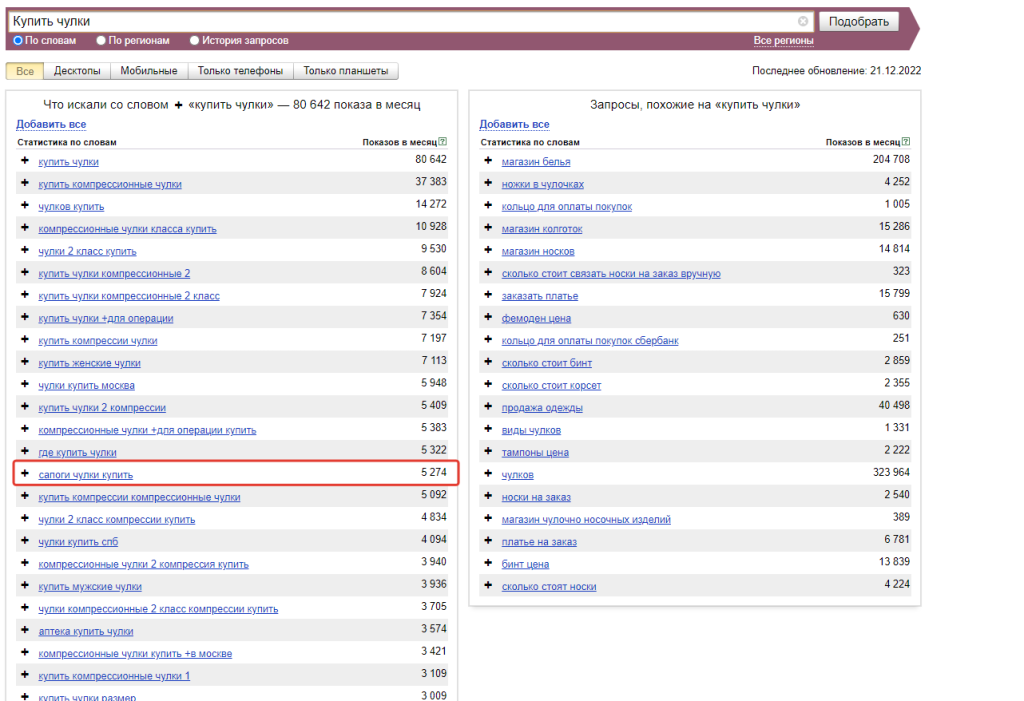Switch to the 'Десктопы' tab
1024x701 pixels.
pos(77,71)
